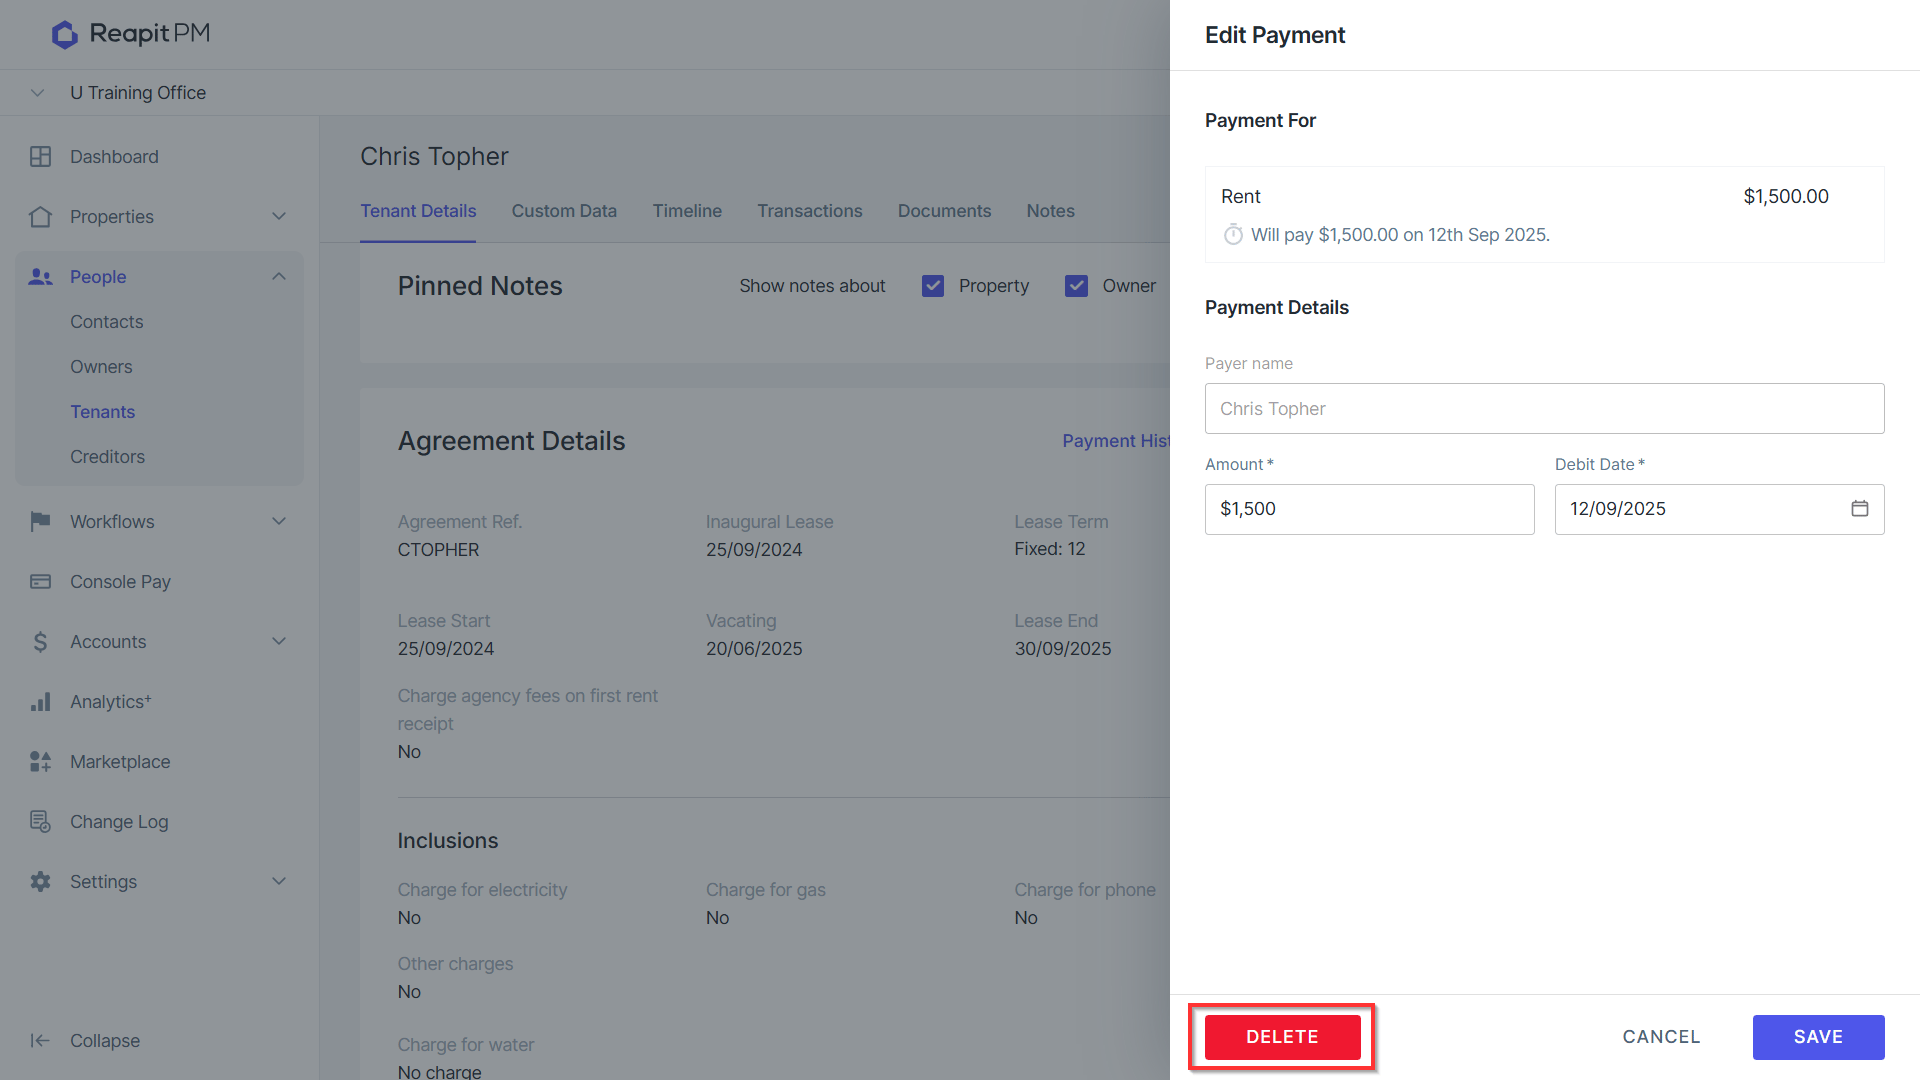Screen dimensions: 1920x1080
Task: Open the Timeline tab
Action: click(x=687, y=211)
